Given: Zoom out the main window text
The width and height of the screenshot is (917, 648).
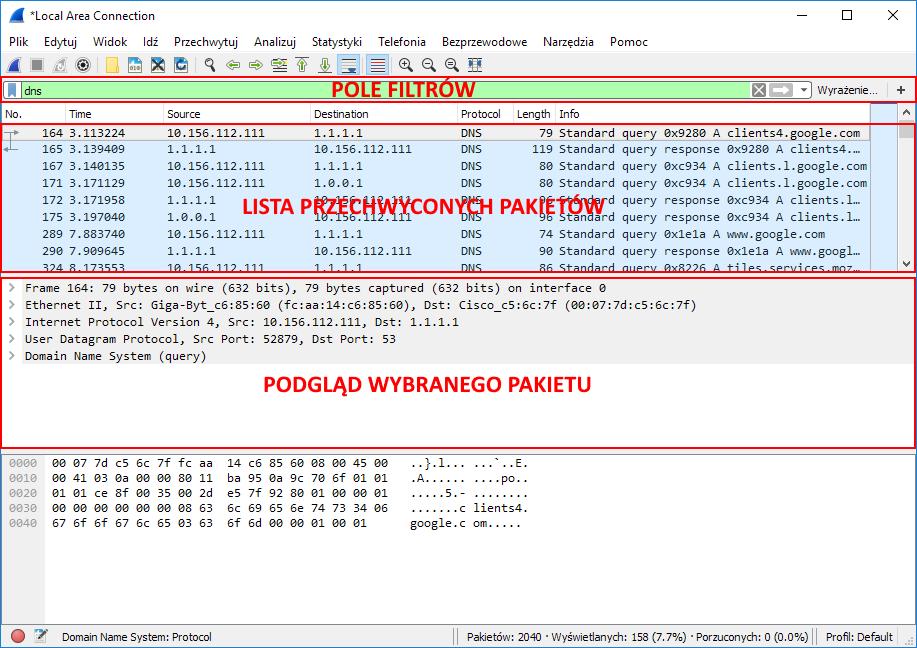Looking at the screenshot, I should [429, 65].
